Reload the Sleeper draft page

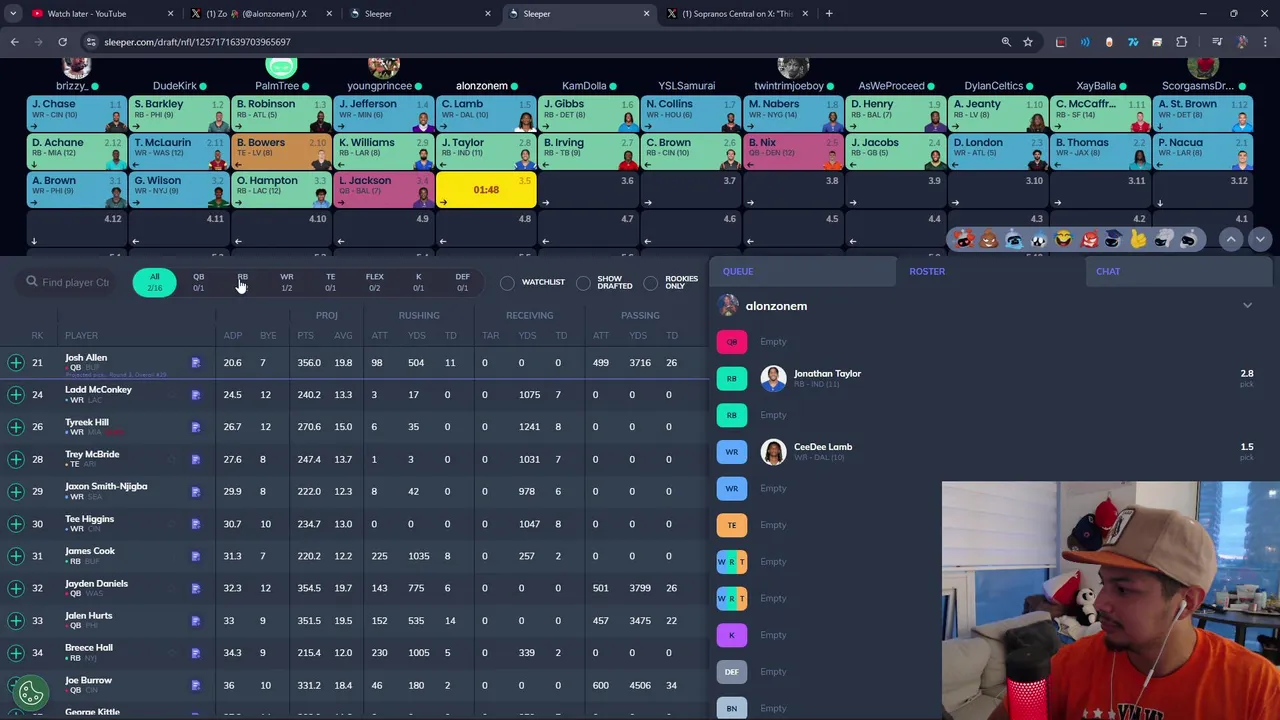click(x=62, y=42)
